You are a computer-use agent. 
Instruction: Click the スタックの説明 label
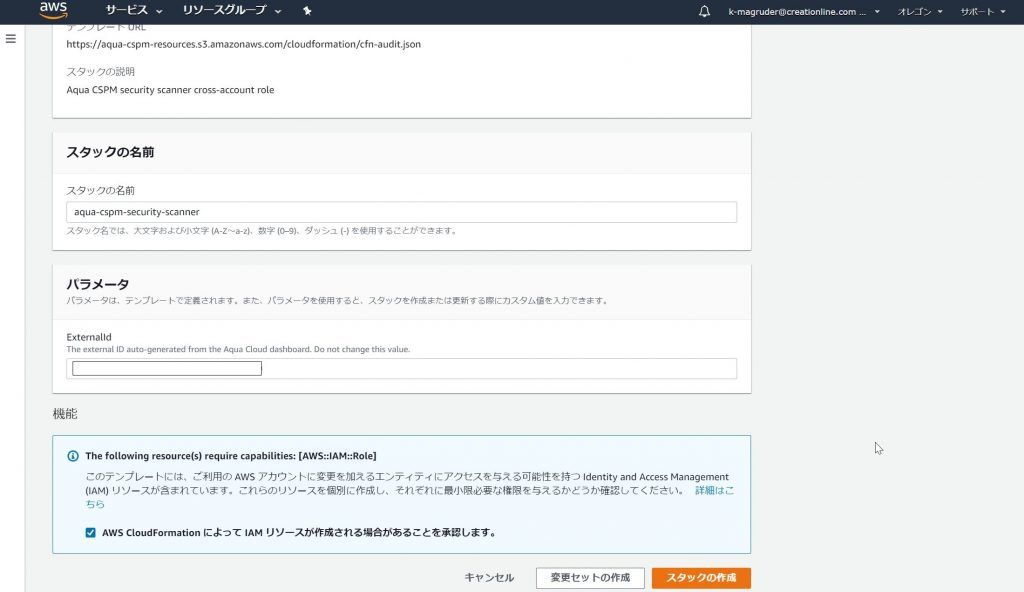click(101, 72)
